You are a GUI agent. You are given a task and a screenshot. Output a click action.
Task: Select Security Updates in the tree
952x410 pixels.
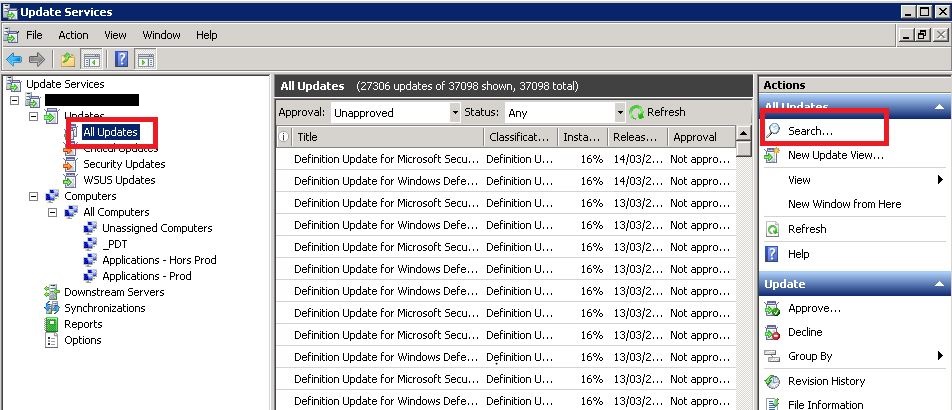point(124,164)
